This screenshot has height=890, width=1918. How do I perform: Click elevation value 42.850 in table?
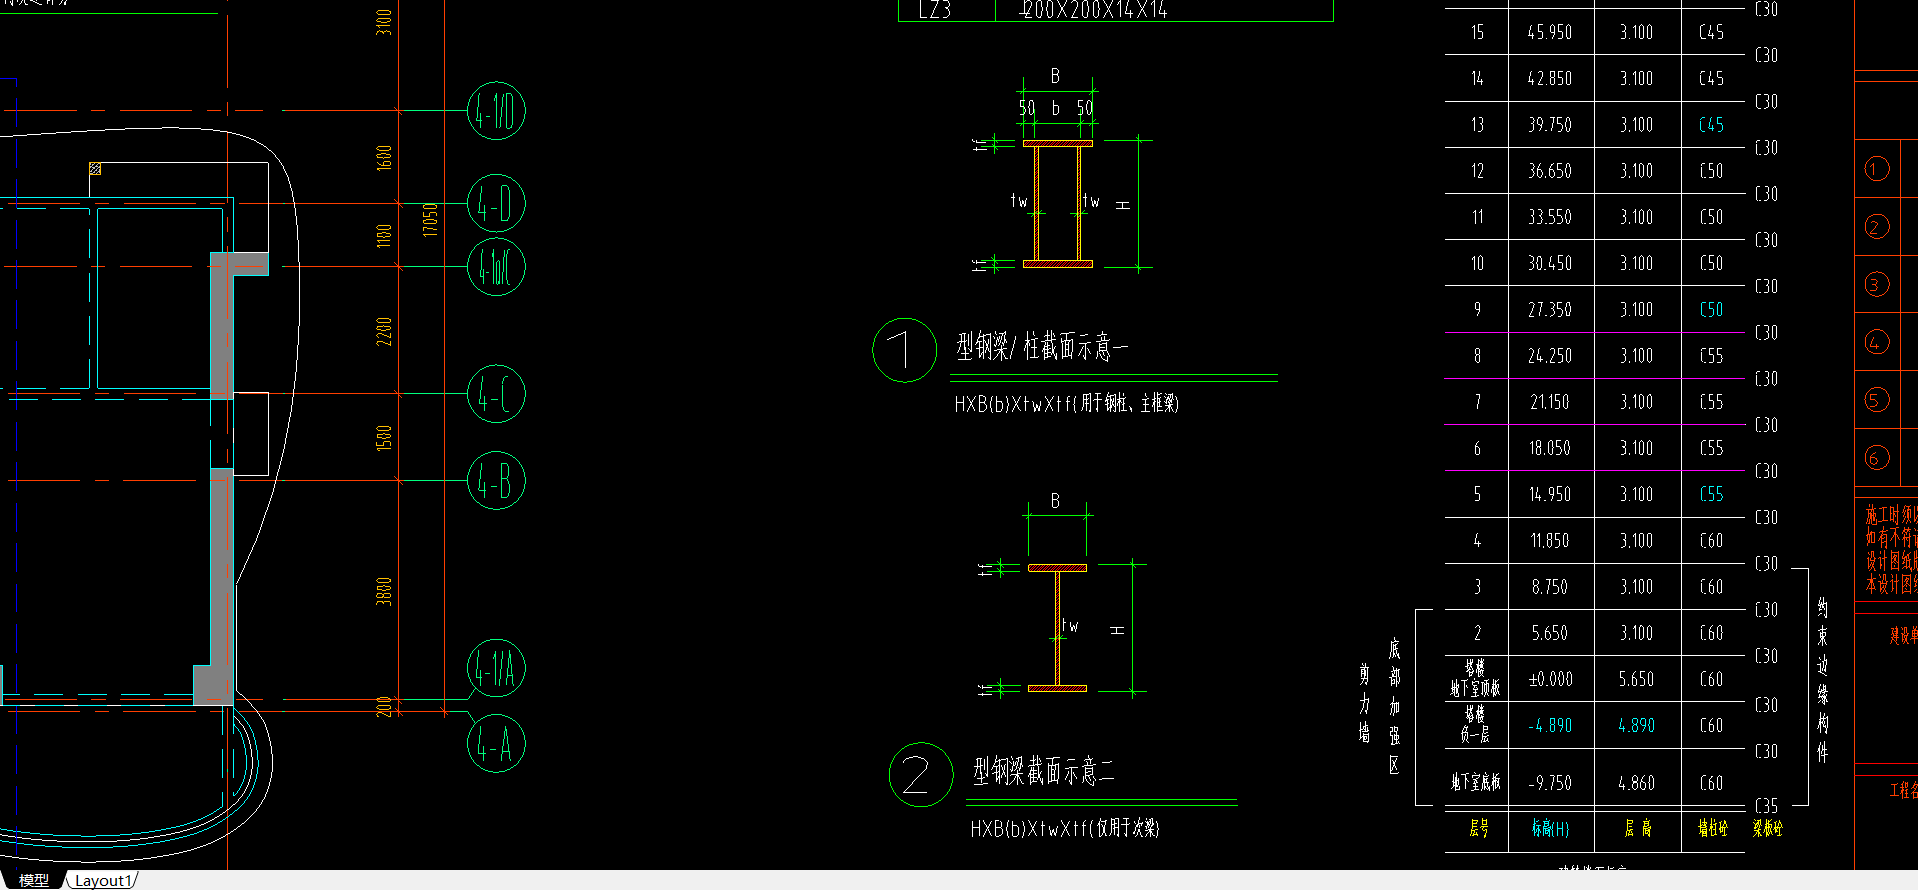[x=1549, y=78]
